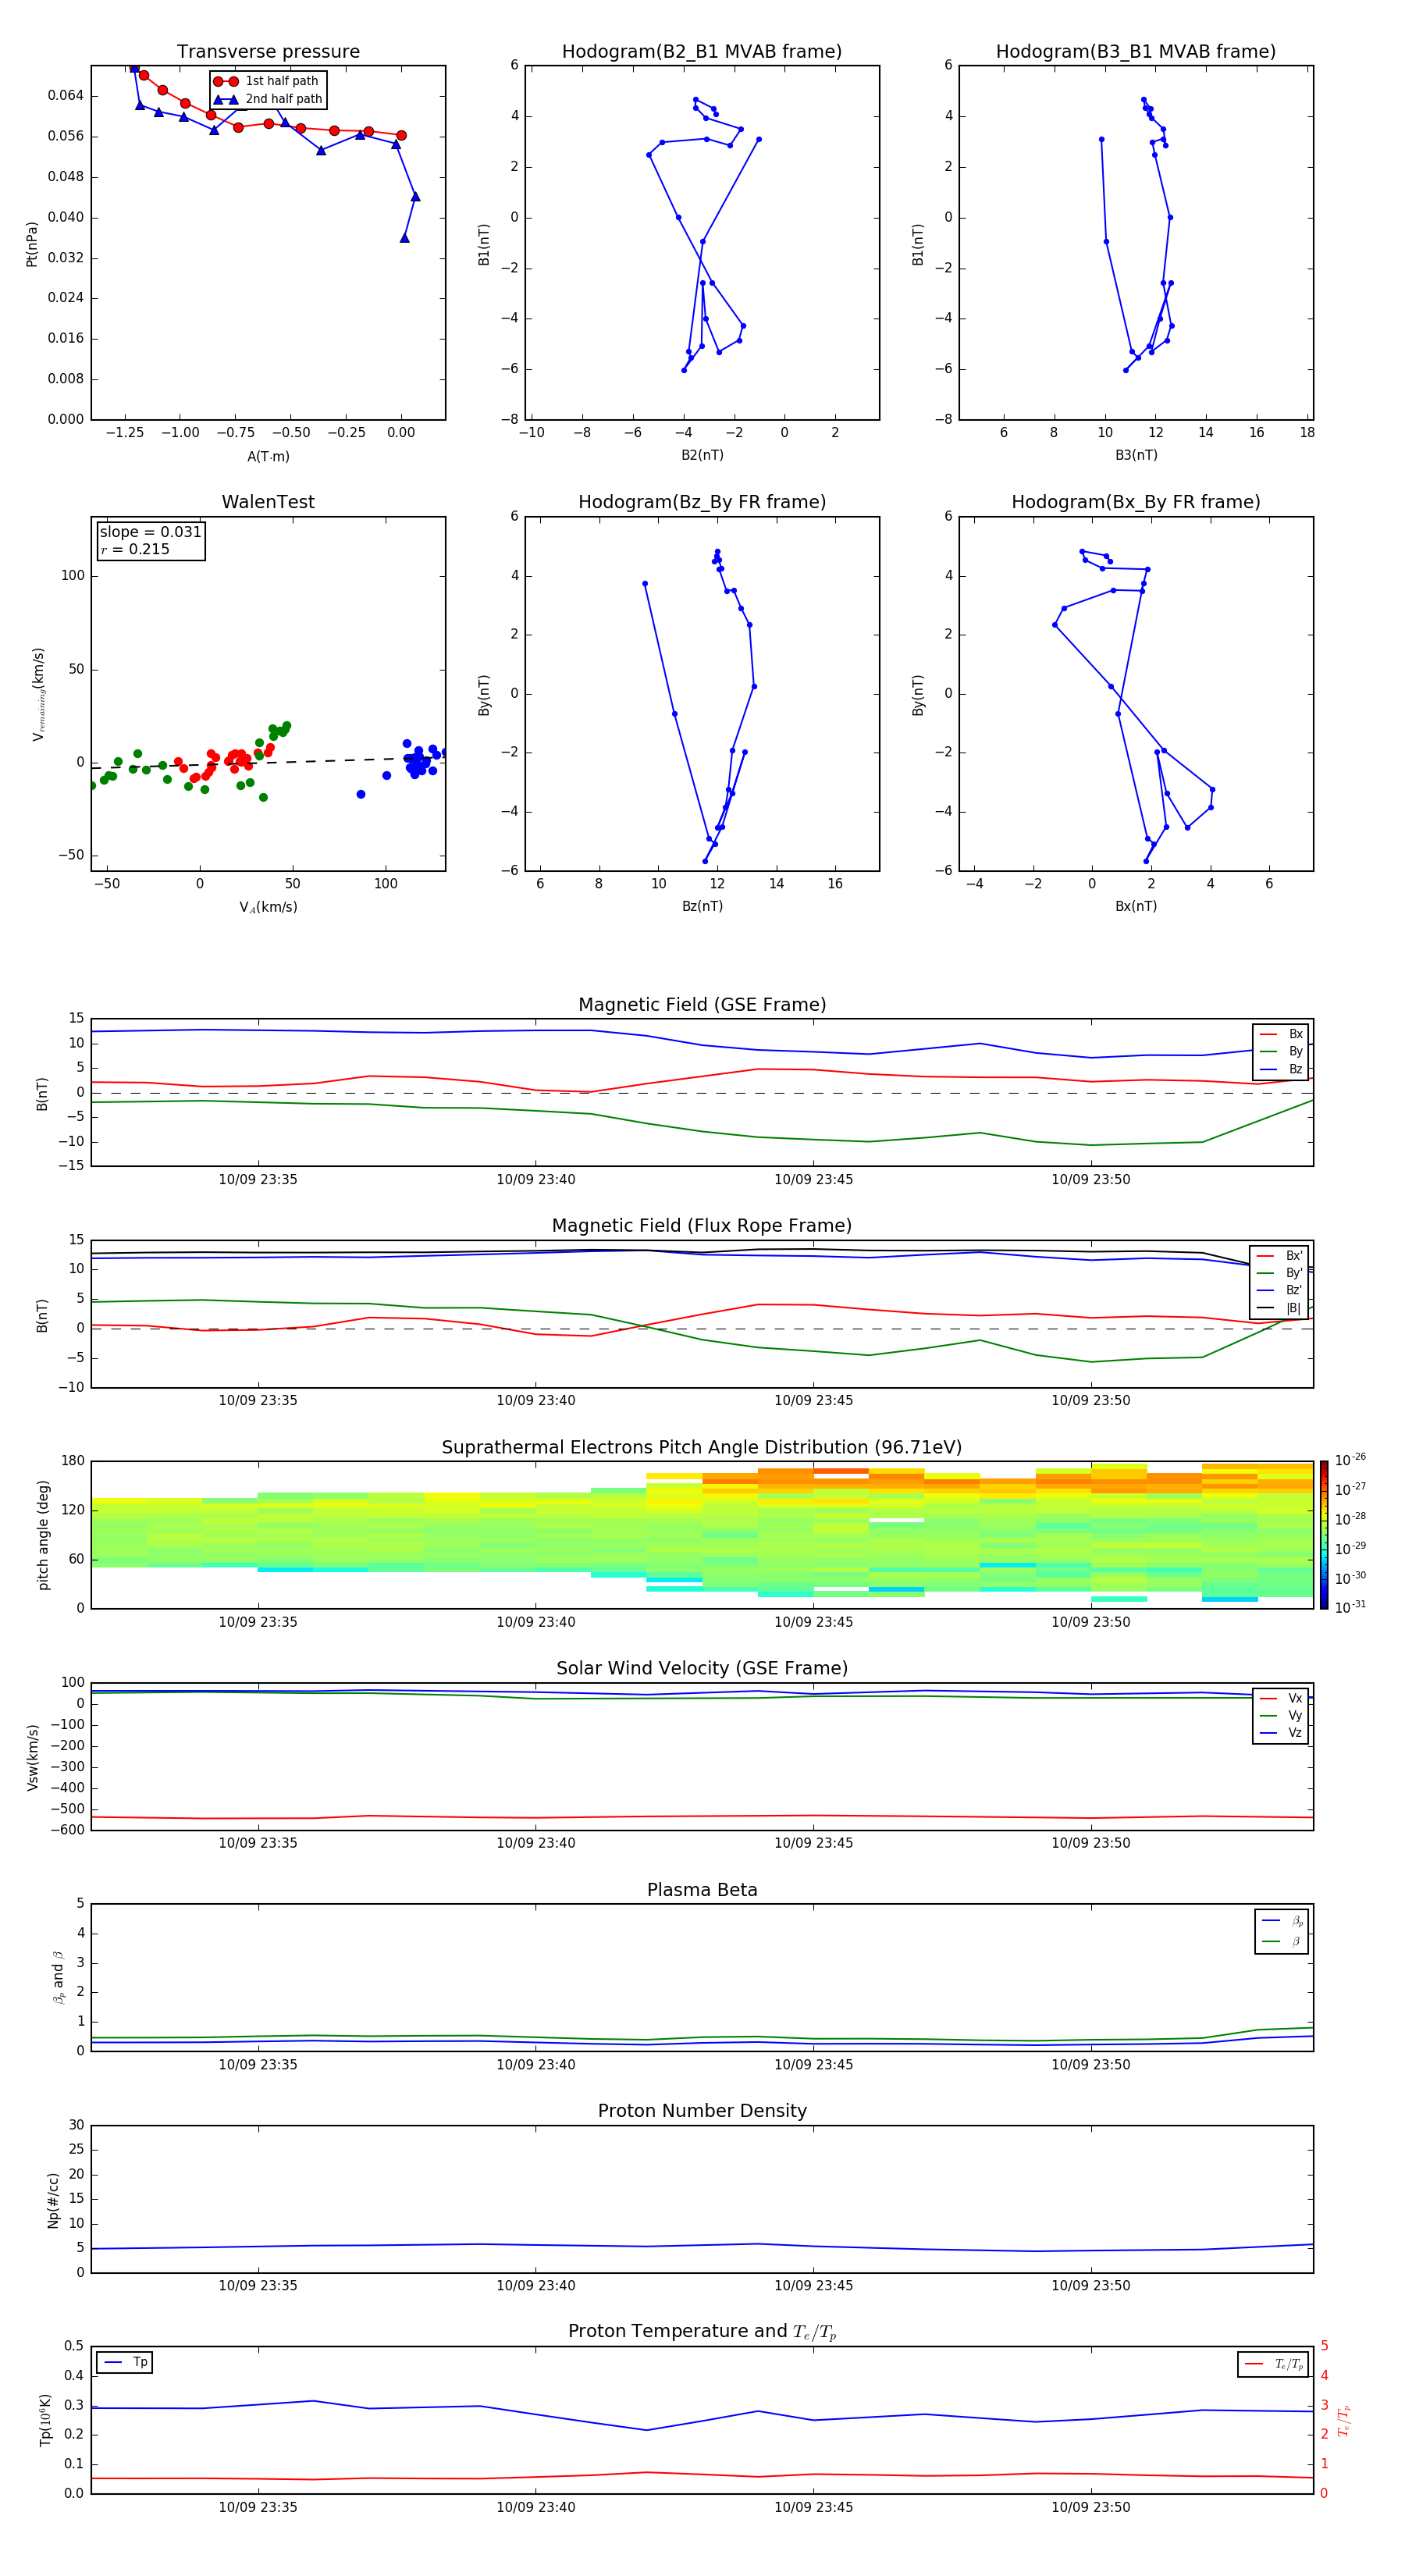Select the β entry in Plasma Beta legend
The image size is (1405, 2576).
(1282, 1941)
